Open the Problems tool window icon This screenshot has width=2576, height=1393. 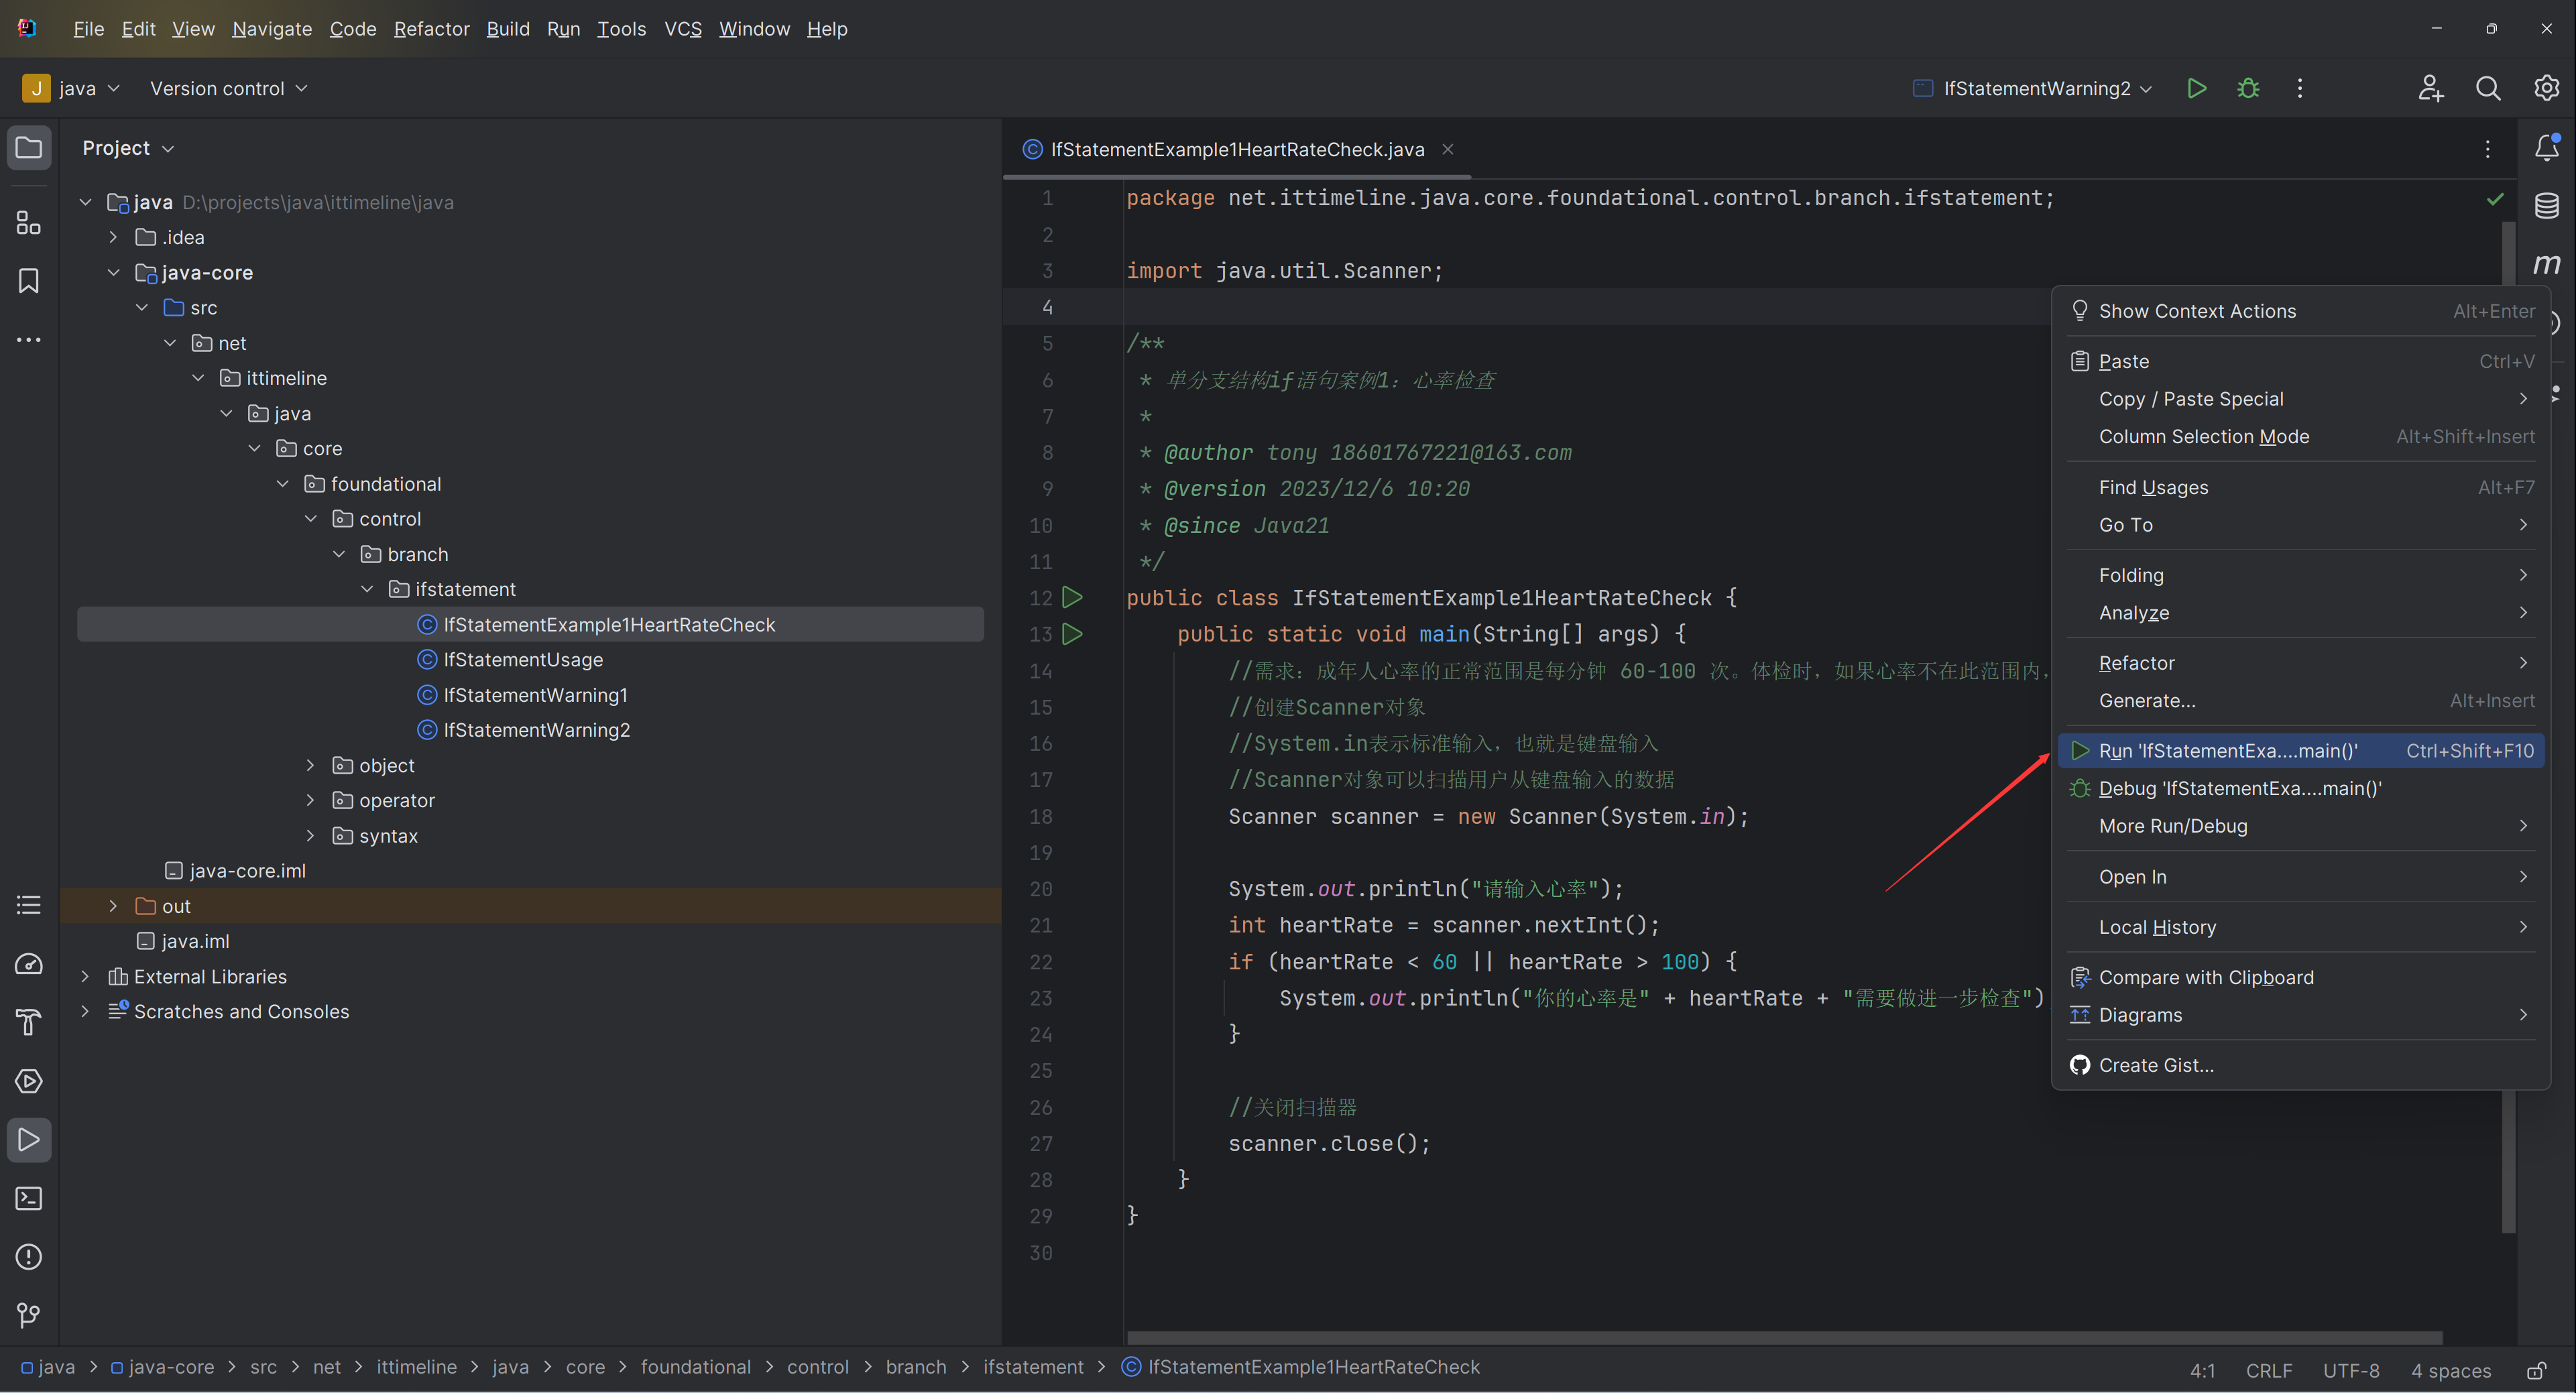29,1257
